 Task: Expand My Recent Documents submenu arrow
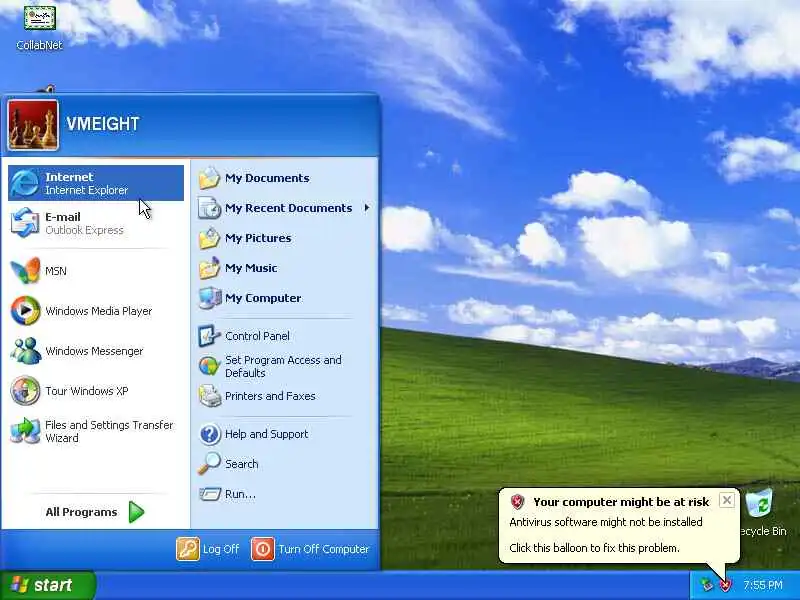367,208
